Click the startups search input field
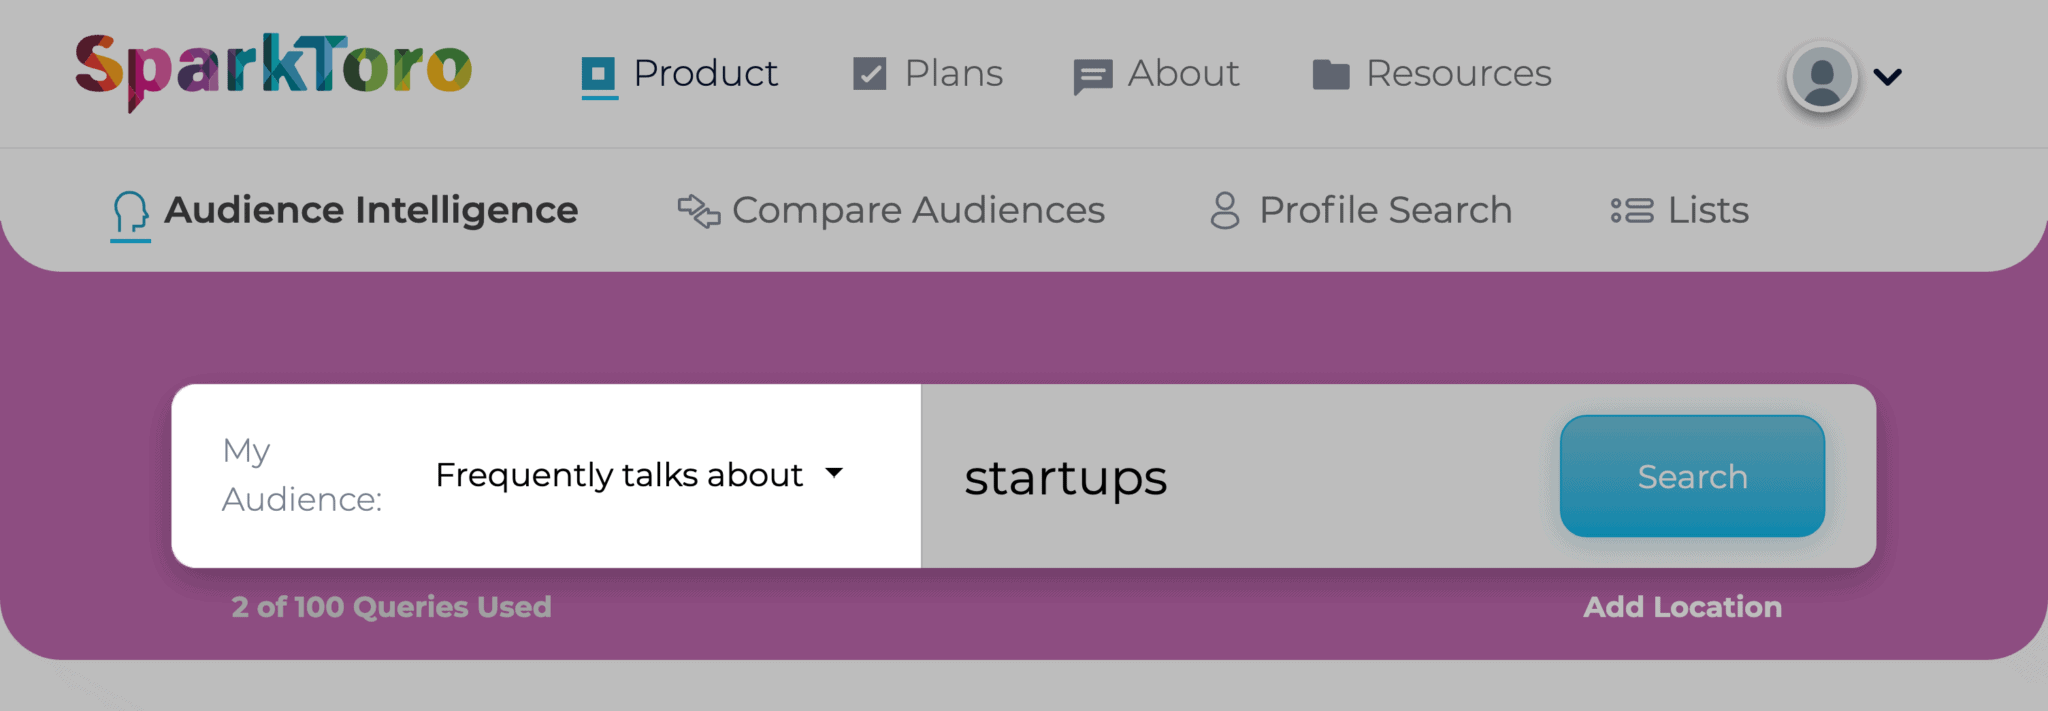Image resolution: width=2048 pixels, height=711 pixels. click(1200, 477)
